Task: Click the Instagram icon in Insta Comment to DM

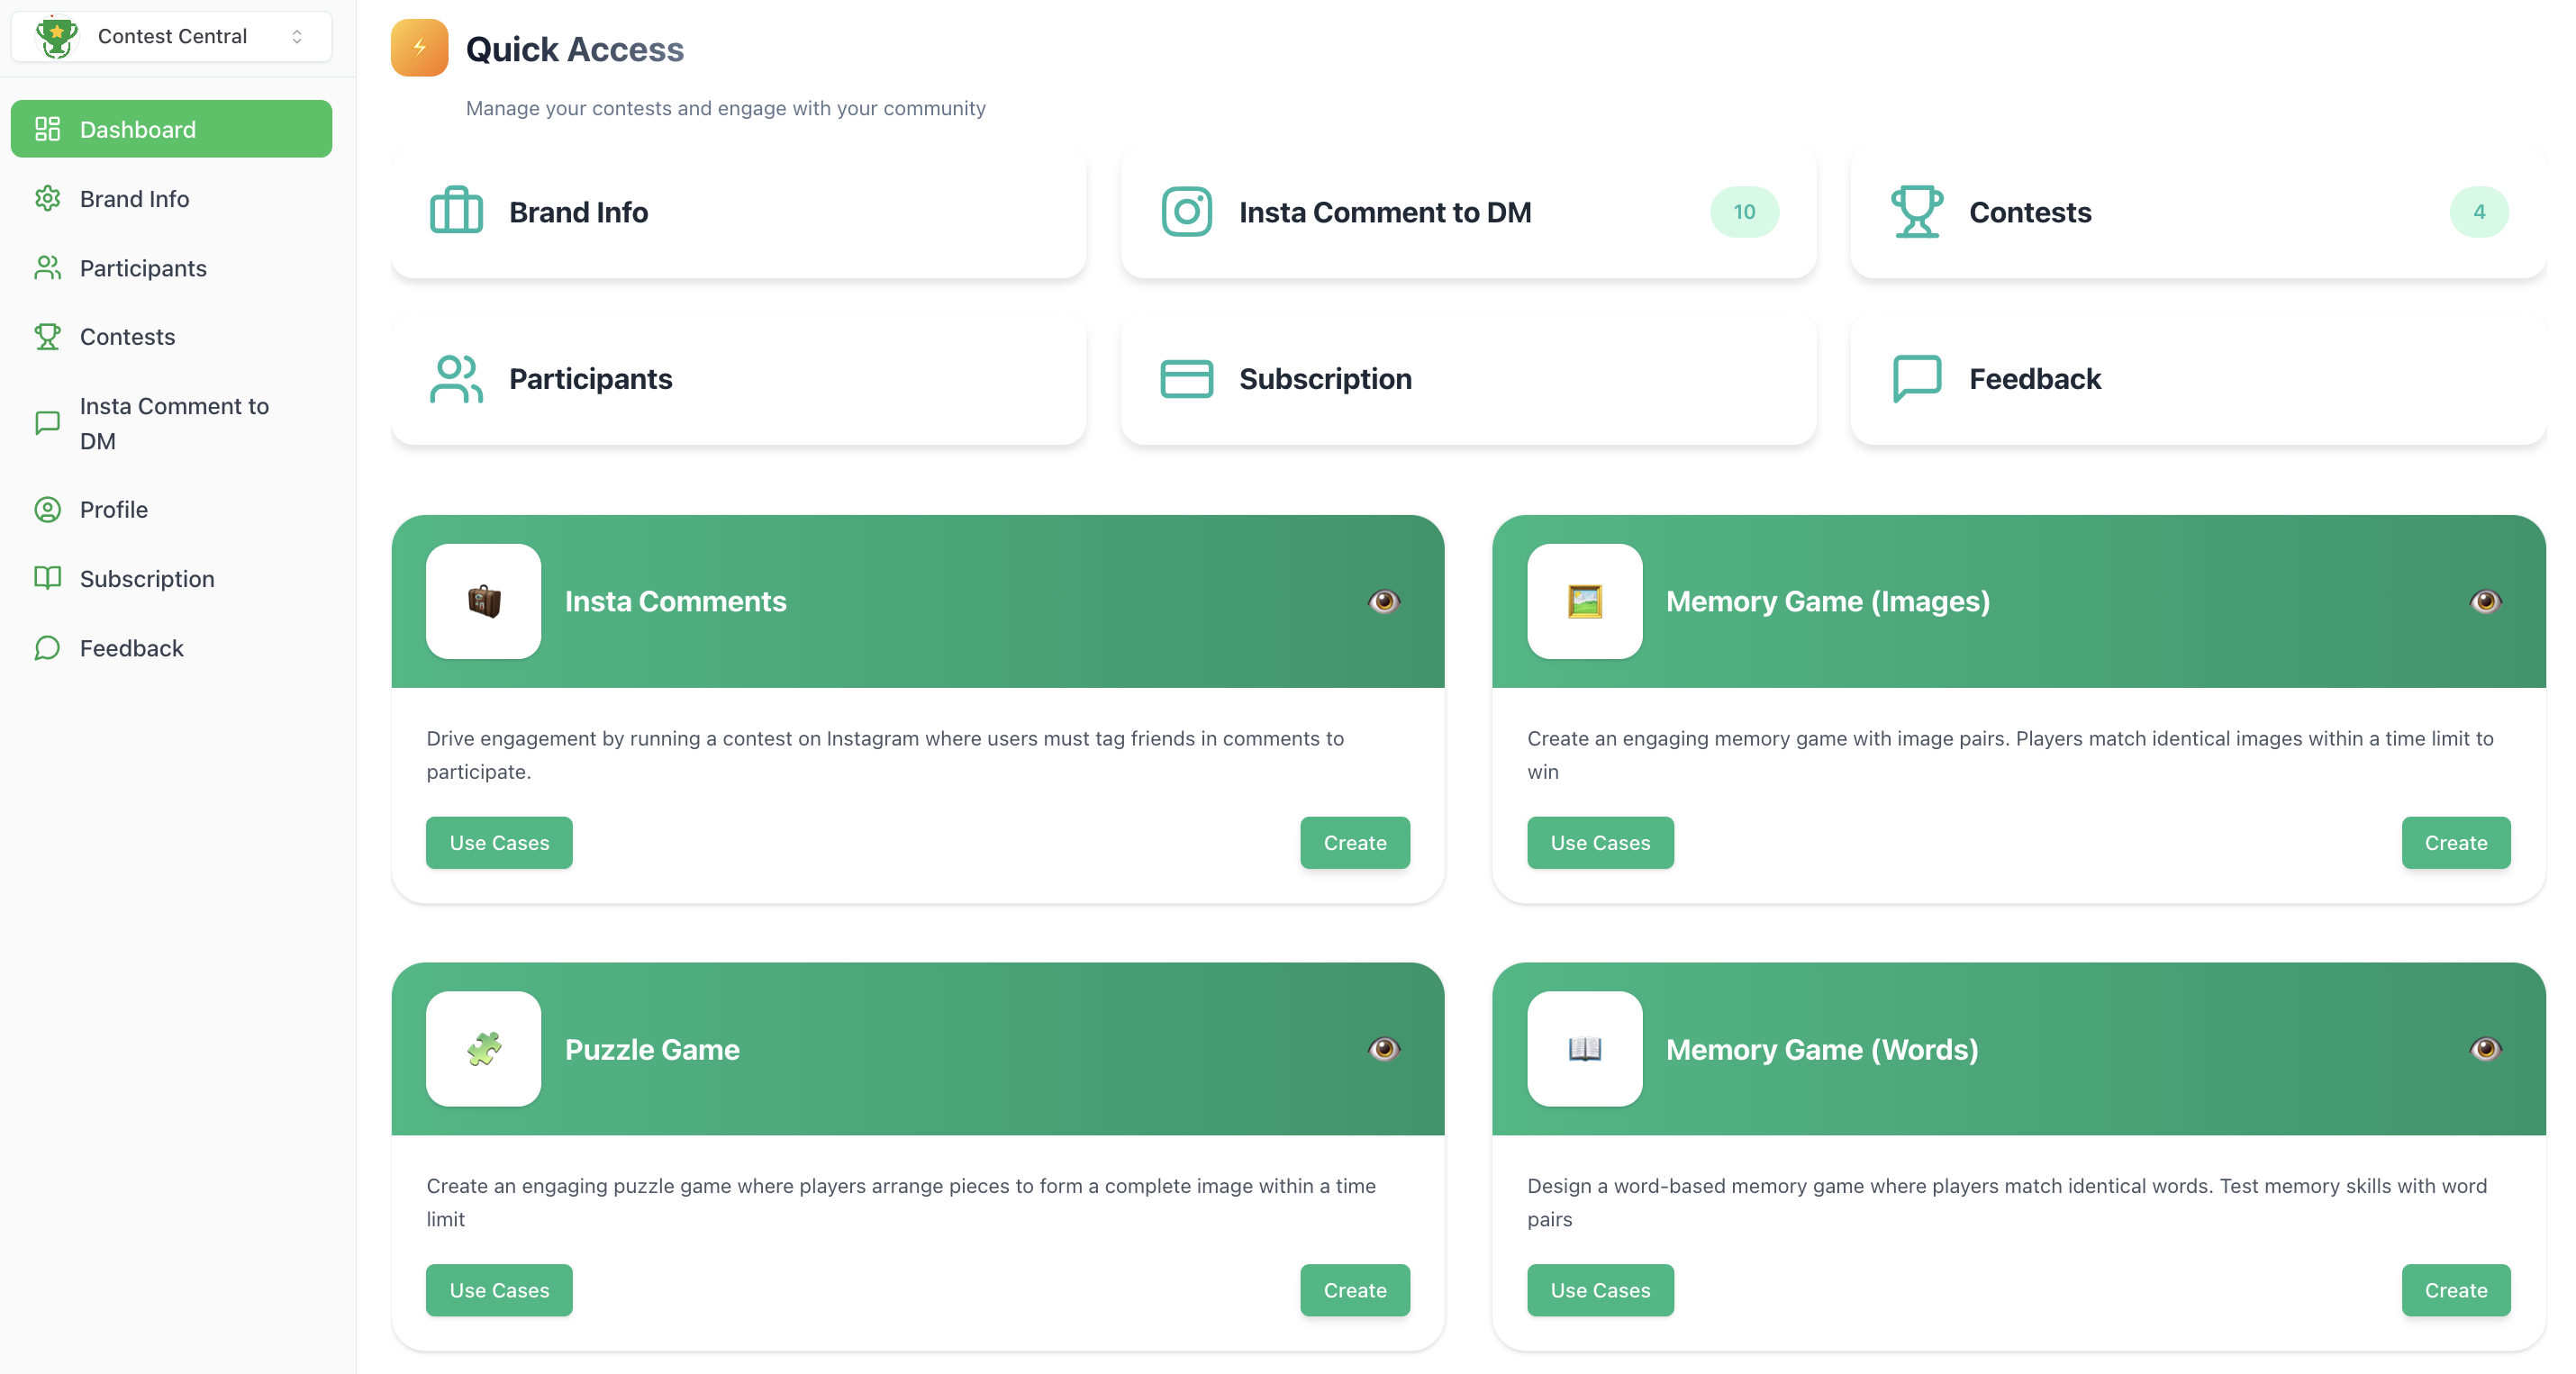Action: pos(1186,211)
